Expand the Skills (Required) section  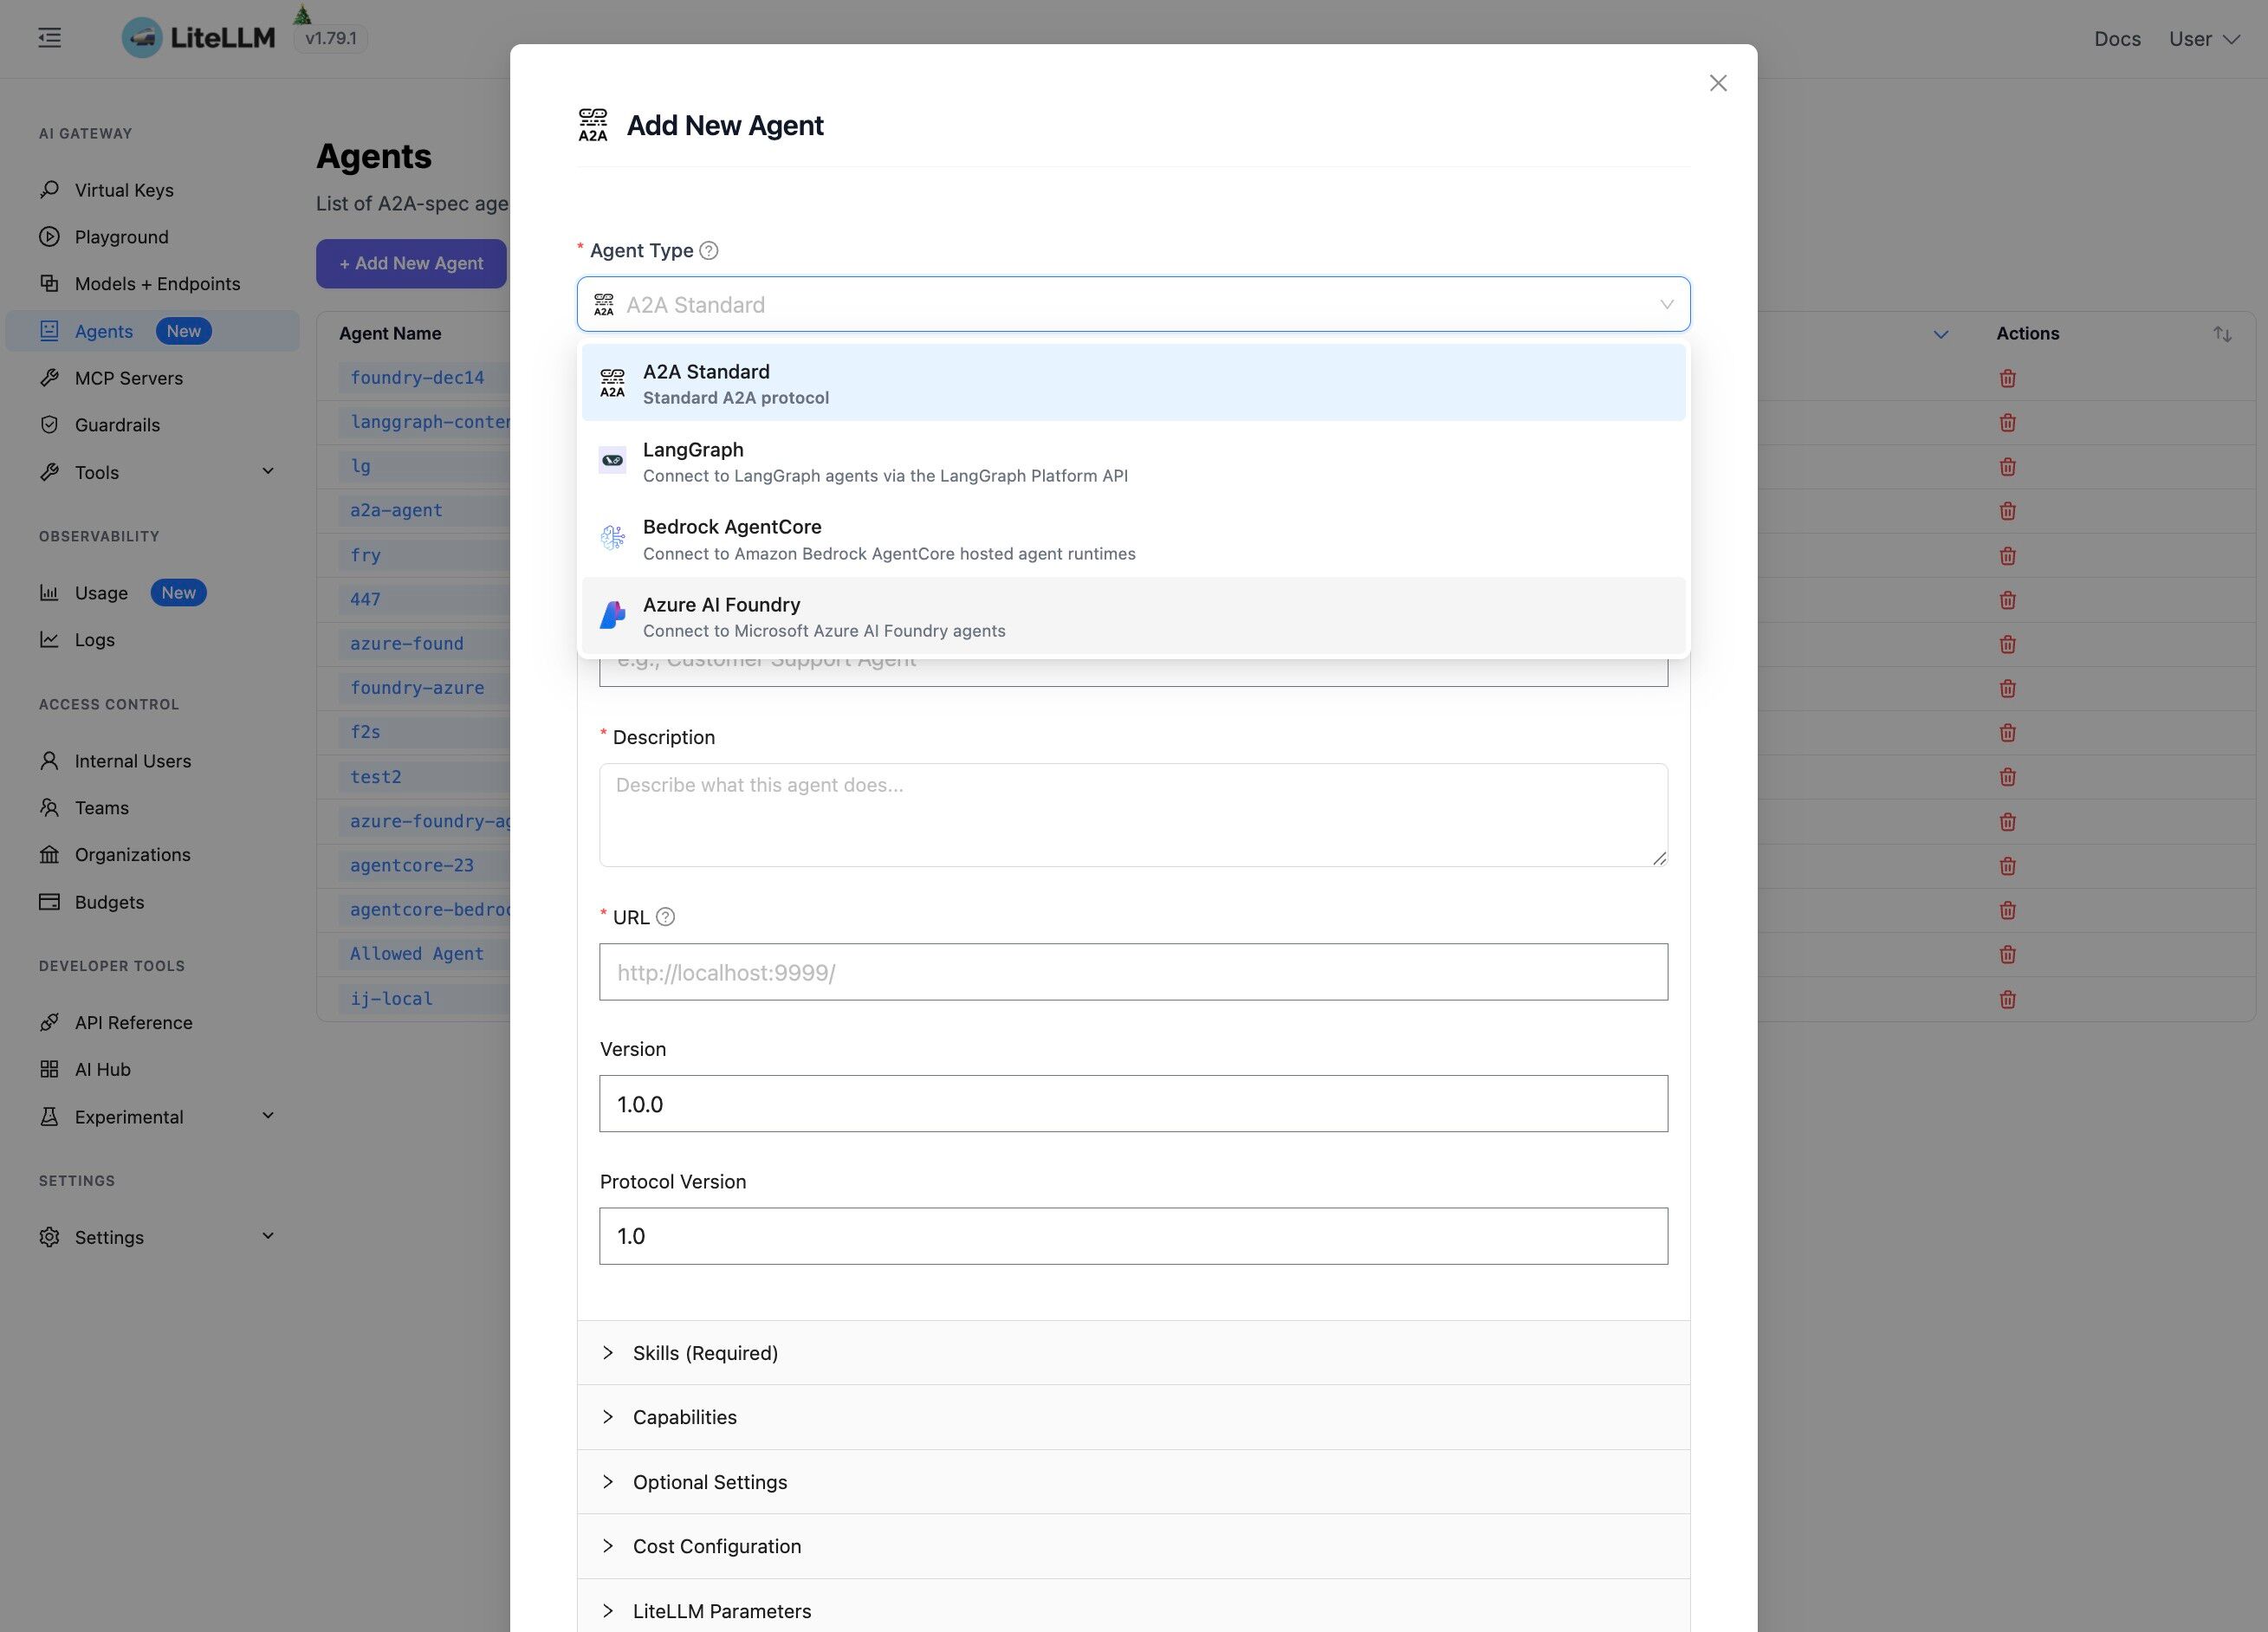705,1352
